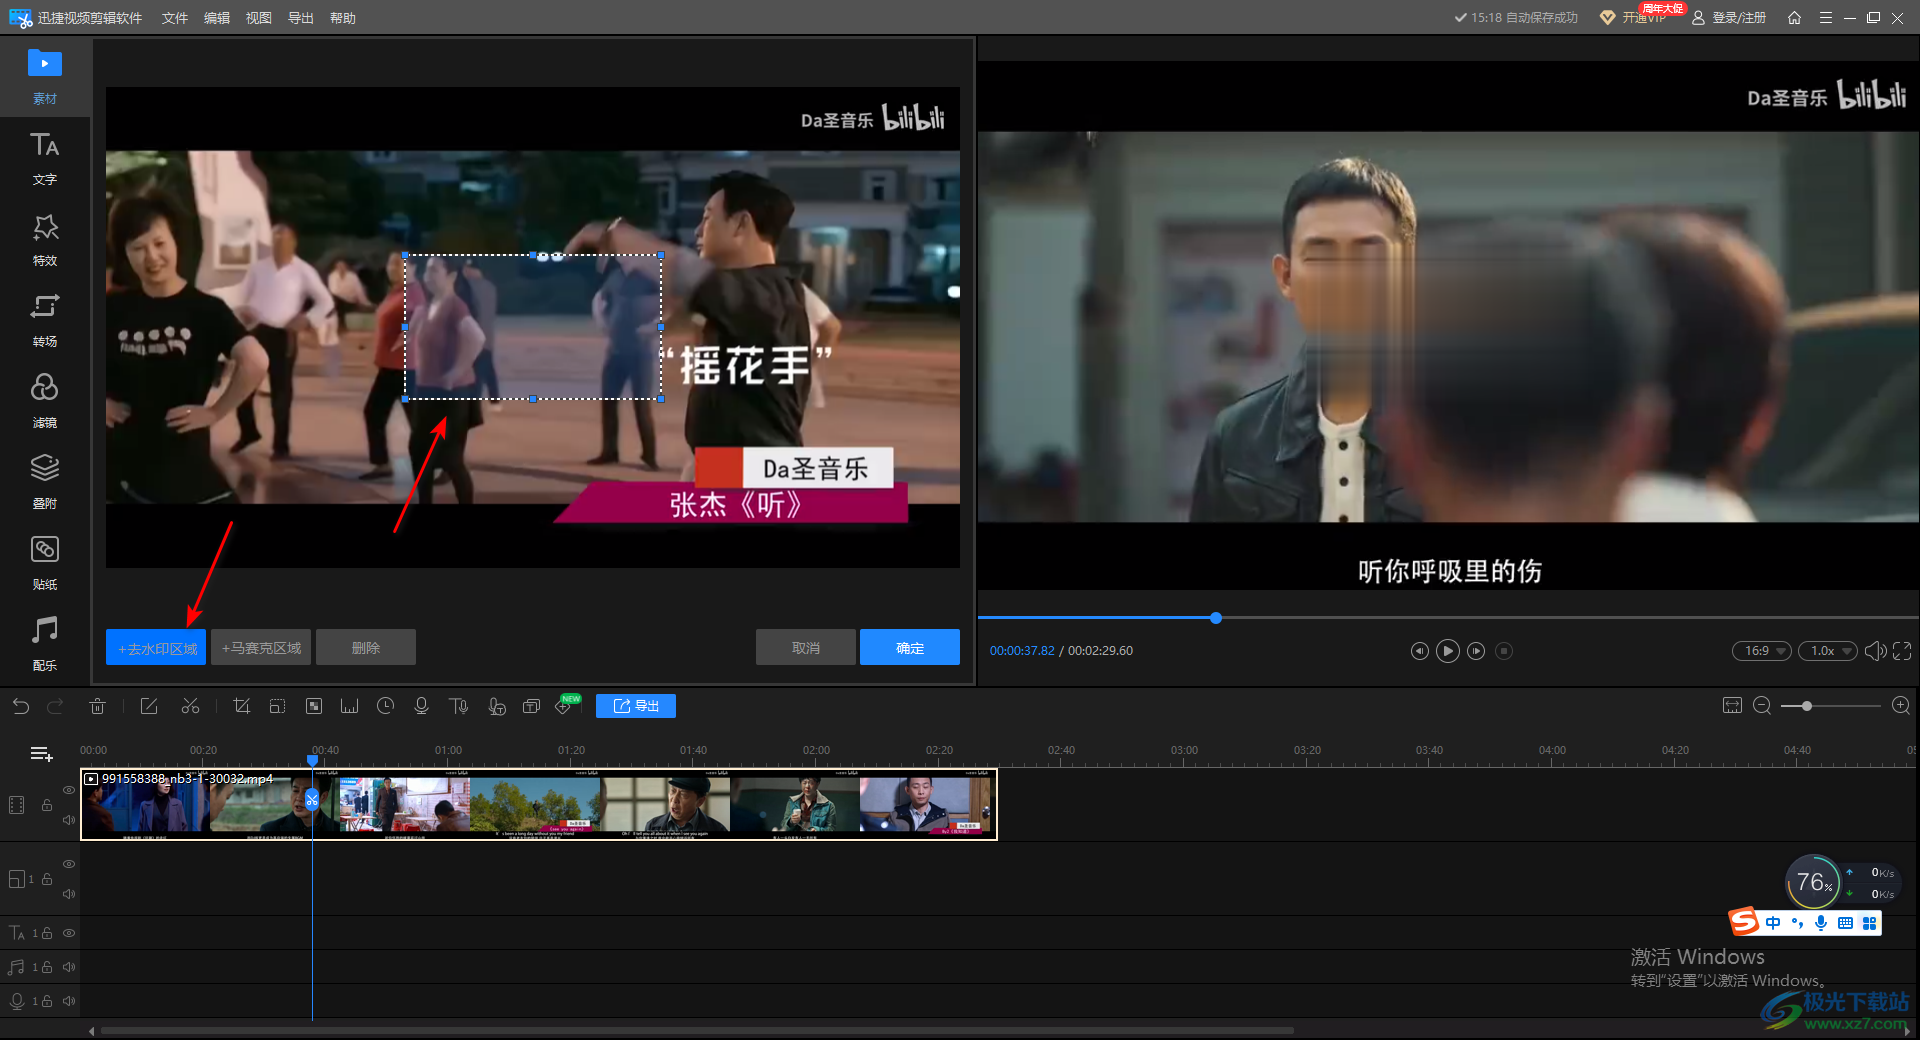
Task: Click the play button in preview
Action: (x=1447, y=651)
